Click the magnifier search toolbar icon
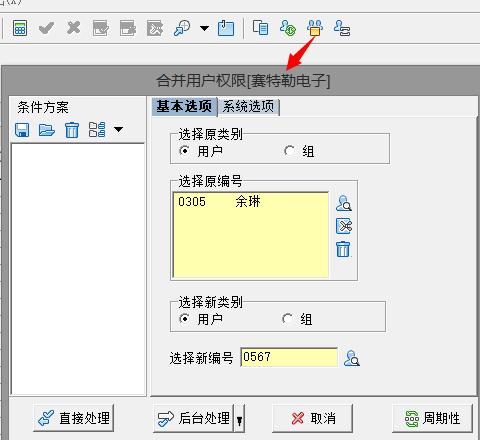This screenshot has height=440, width=480. coord(182,28)
